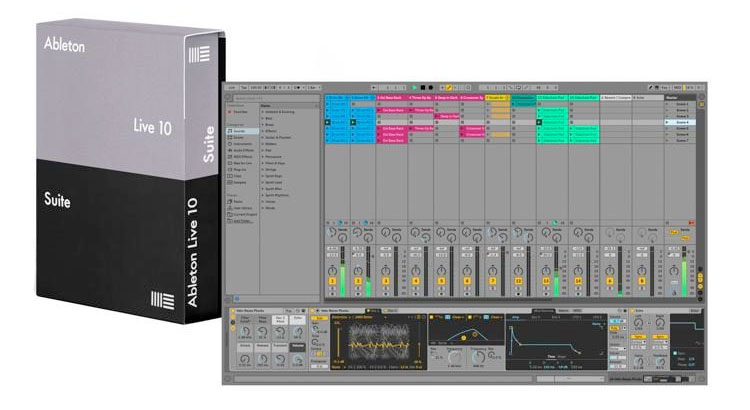Click the Tap tempo button
Screen dimensions: 750x410
[x=243, y=88]
